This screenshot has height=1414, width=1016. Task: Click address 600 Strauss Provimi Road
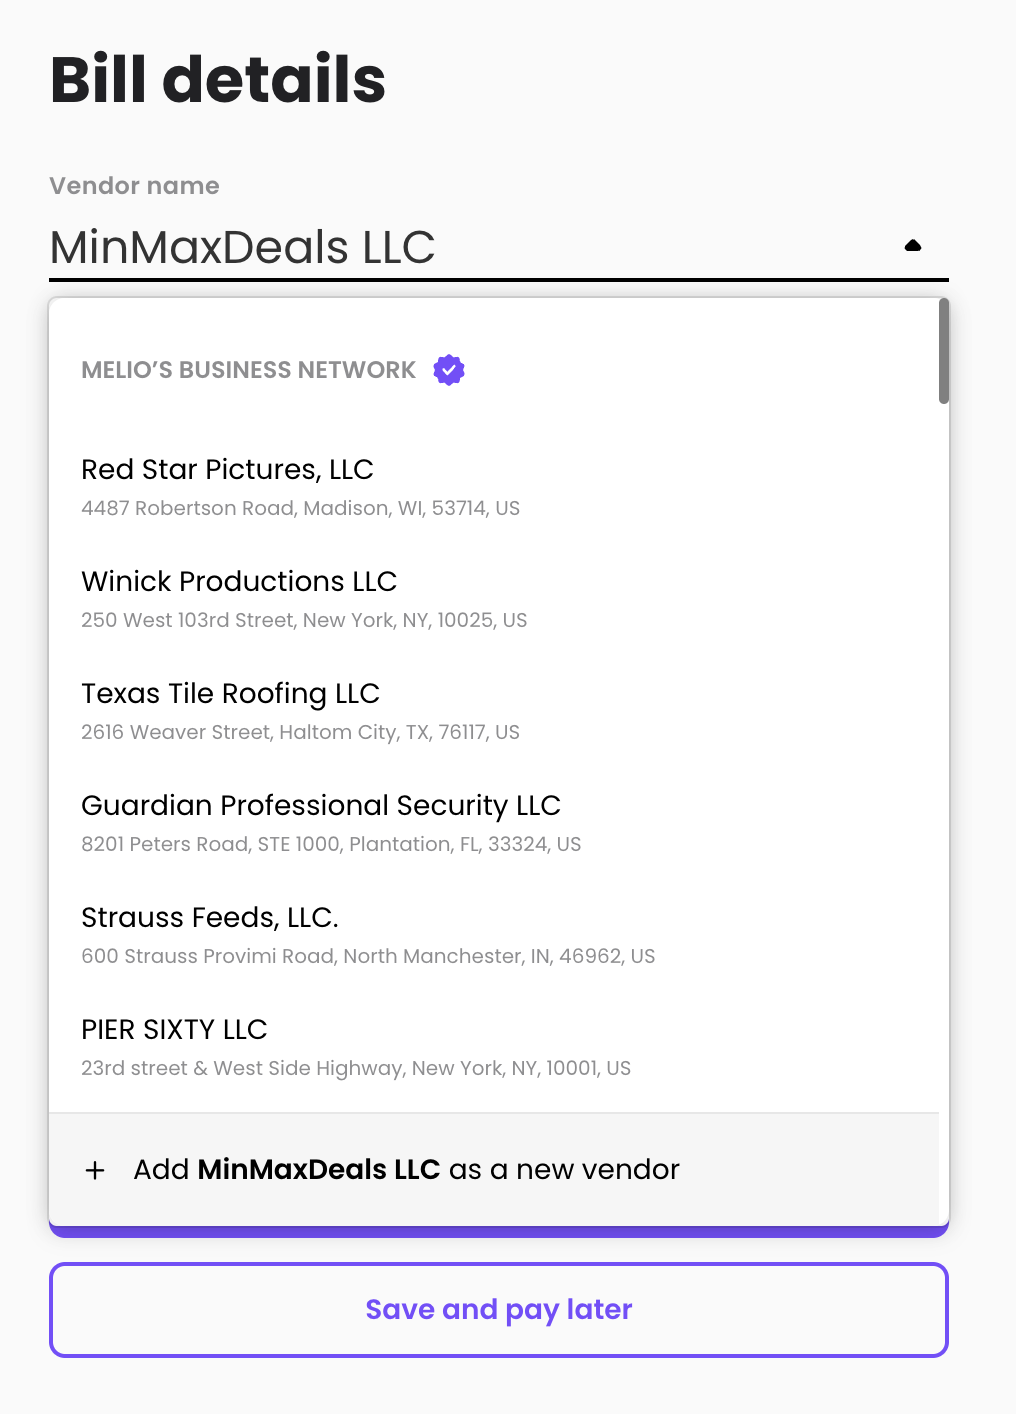point(368,956)
